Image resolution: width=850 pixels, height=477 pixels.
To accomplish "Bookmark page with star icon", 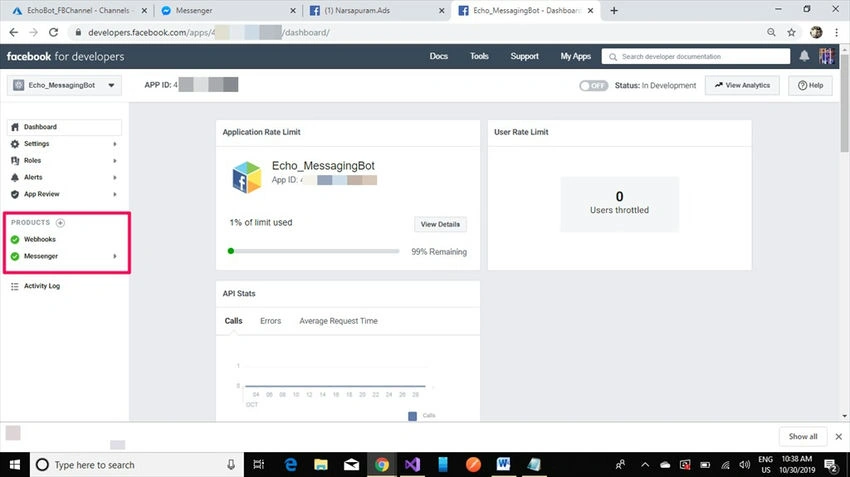I will (x=791, y=33).
